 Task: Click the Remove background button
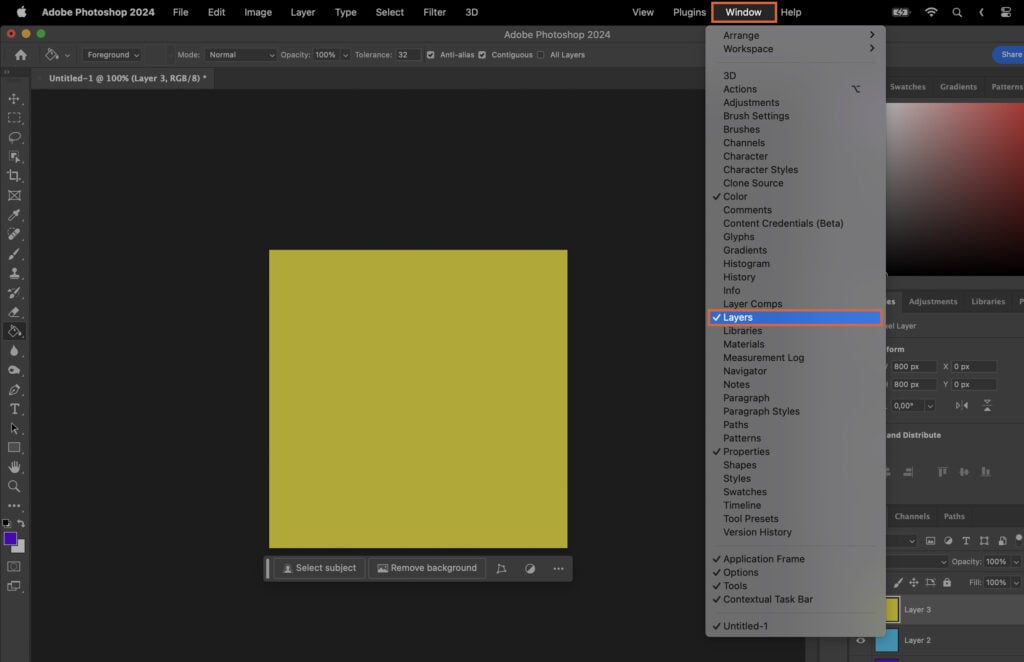pyautogui.click(x=427, y=567)
